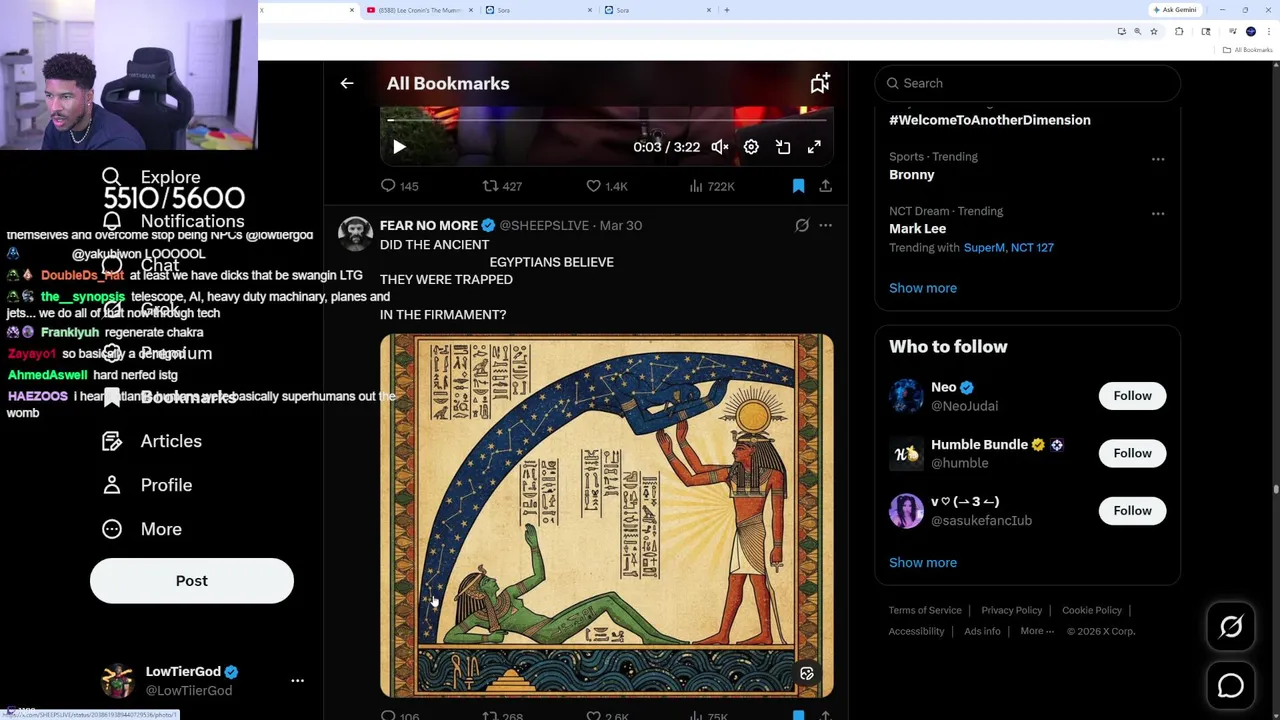Open Terms of Service link
The width and height of the screenshot is (1280, 720).
[925, 610]
